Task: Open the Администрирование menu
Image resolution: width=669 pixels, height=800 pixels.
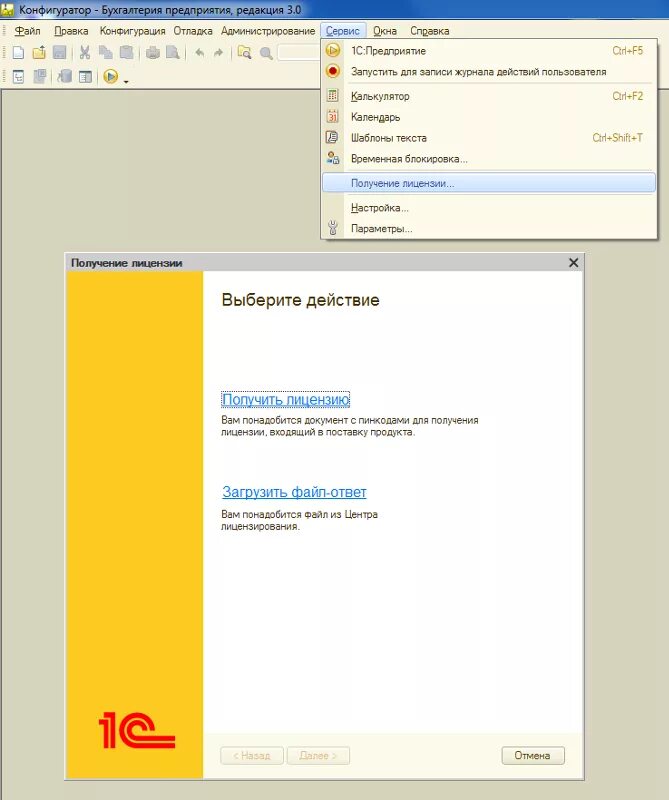Action: (268, 31)
